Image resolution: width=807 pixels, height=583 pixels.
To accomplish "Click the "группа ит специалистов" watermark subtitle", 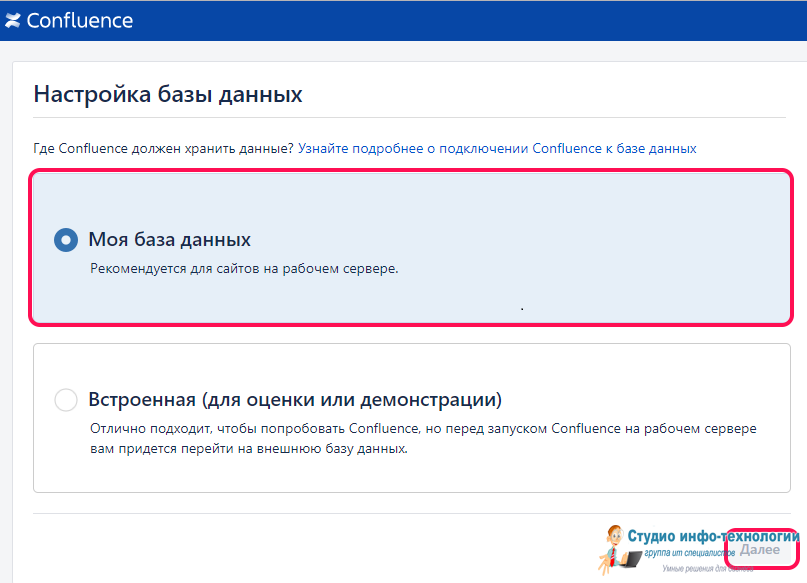I will click(x=688, y=552).
